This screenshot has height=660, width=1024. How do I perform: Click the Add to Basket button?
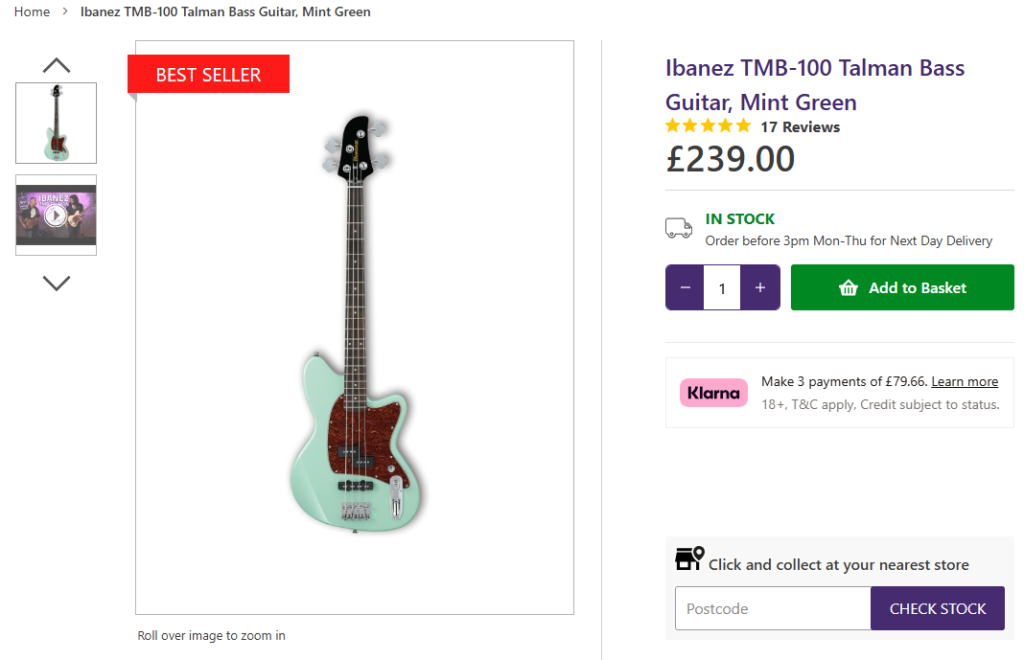click(x=902, y=287)
